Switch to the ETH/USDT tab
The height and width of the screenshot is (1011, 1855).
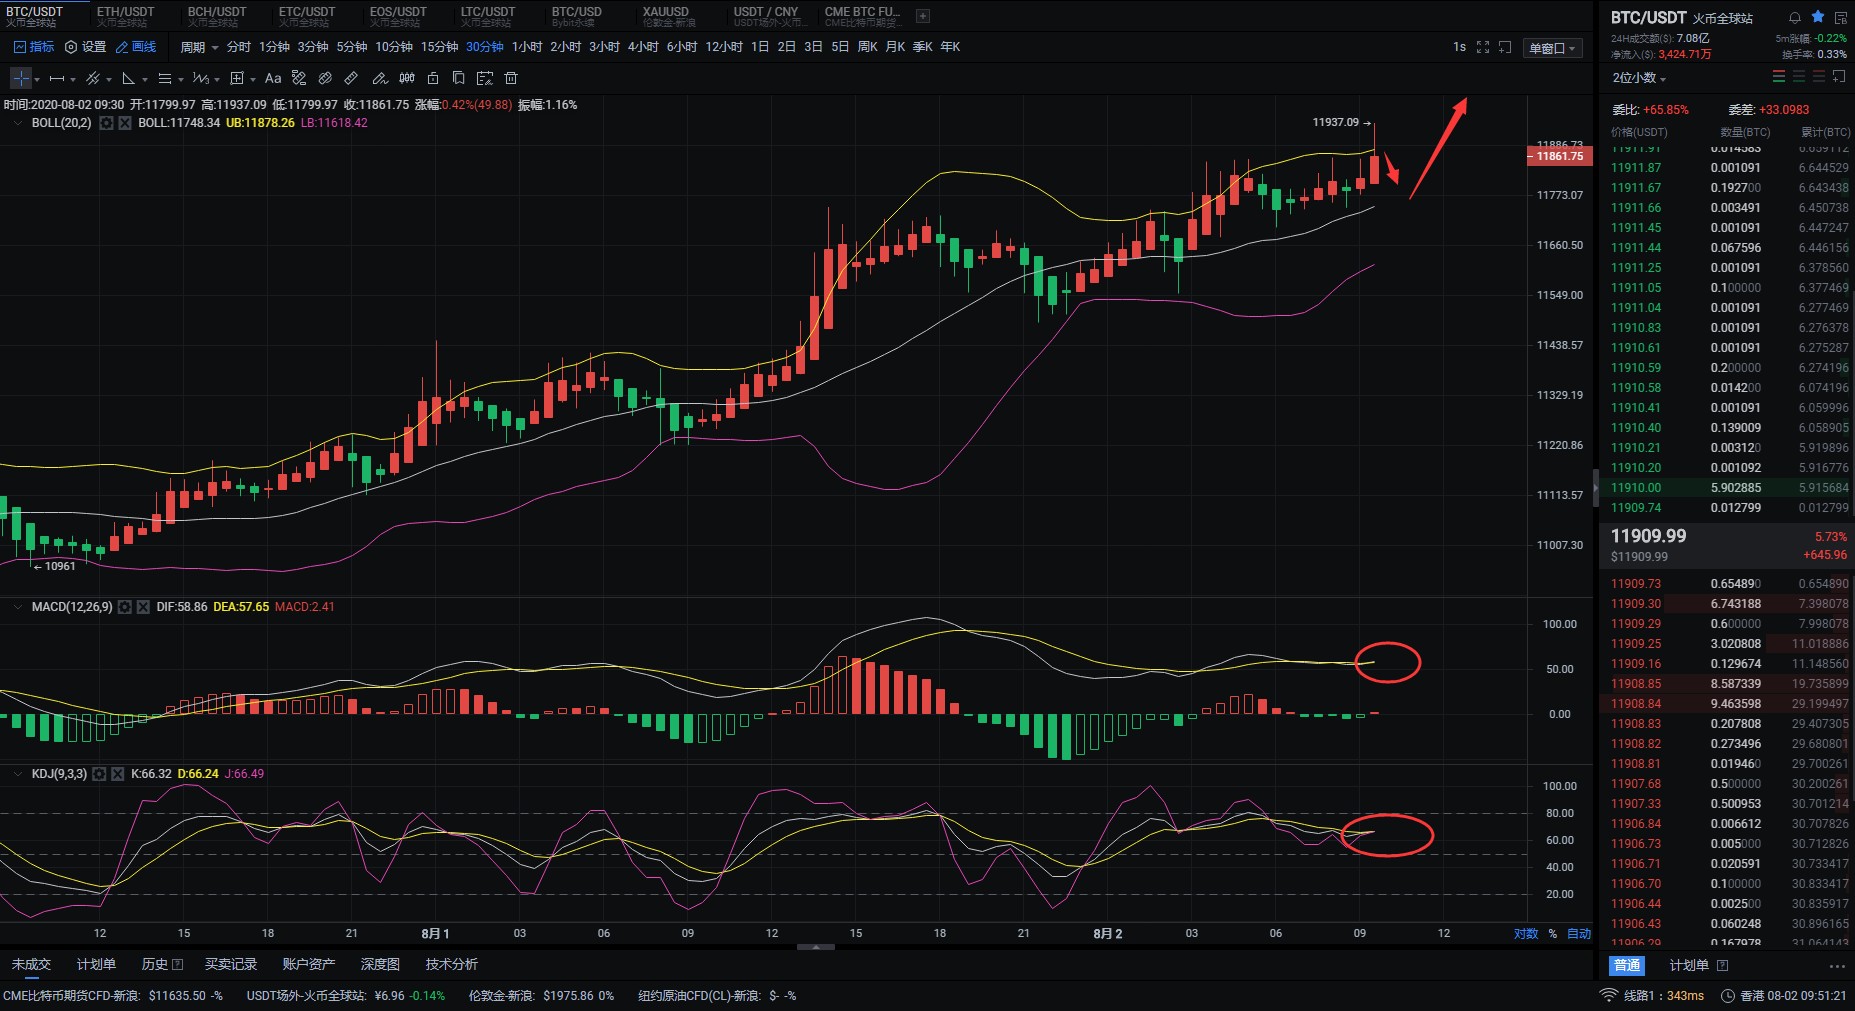125,16
